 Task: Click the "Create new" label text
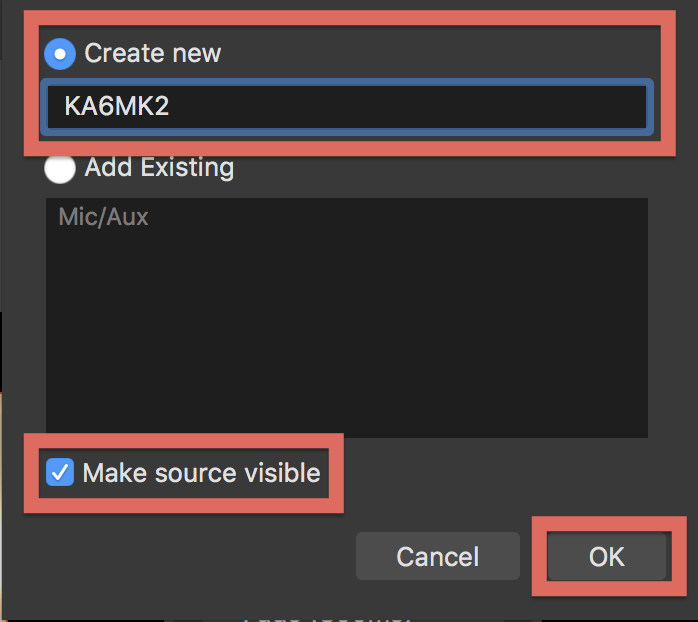coord(152,54)
